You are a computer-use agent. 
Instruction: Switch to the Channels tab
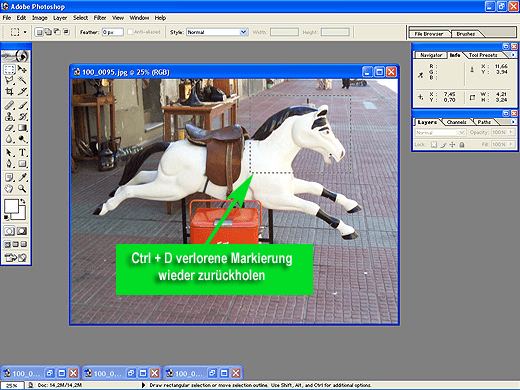point(456,122)
